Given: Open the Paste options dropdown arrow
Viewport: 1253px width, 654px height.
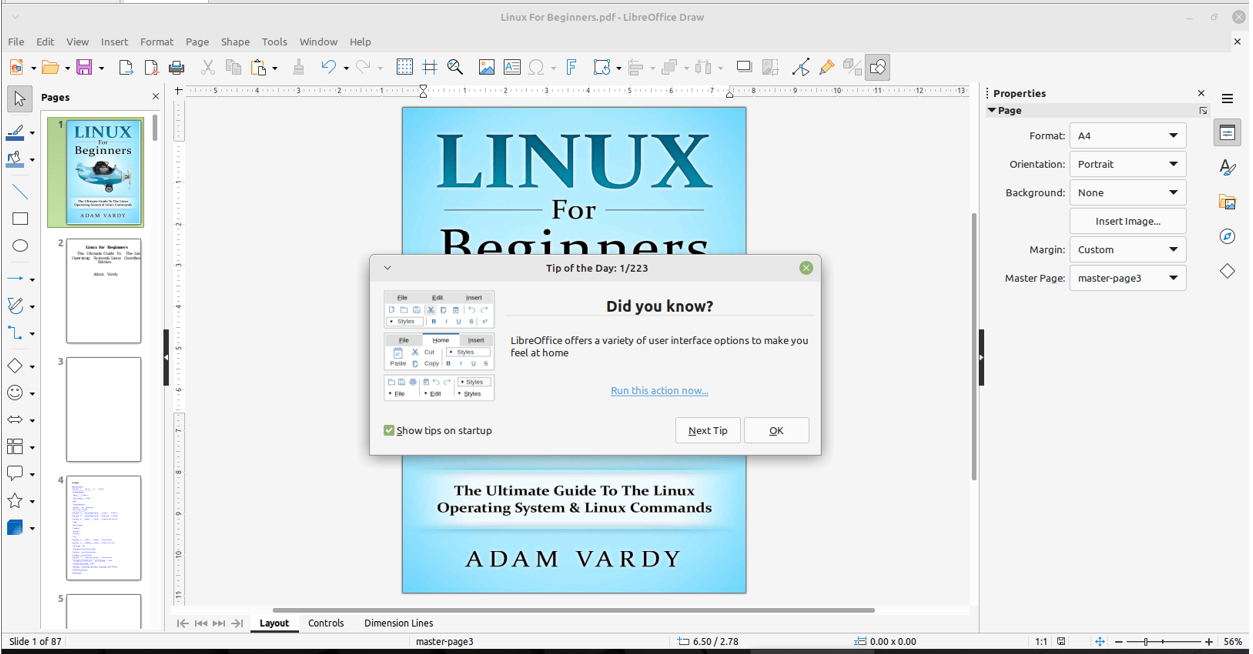Looking at the screenshot, I should click(x=273, y=68).
